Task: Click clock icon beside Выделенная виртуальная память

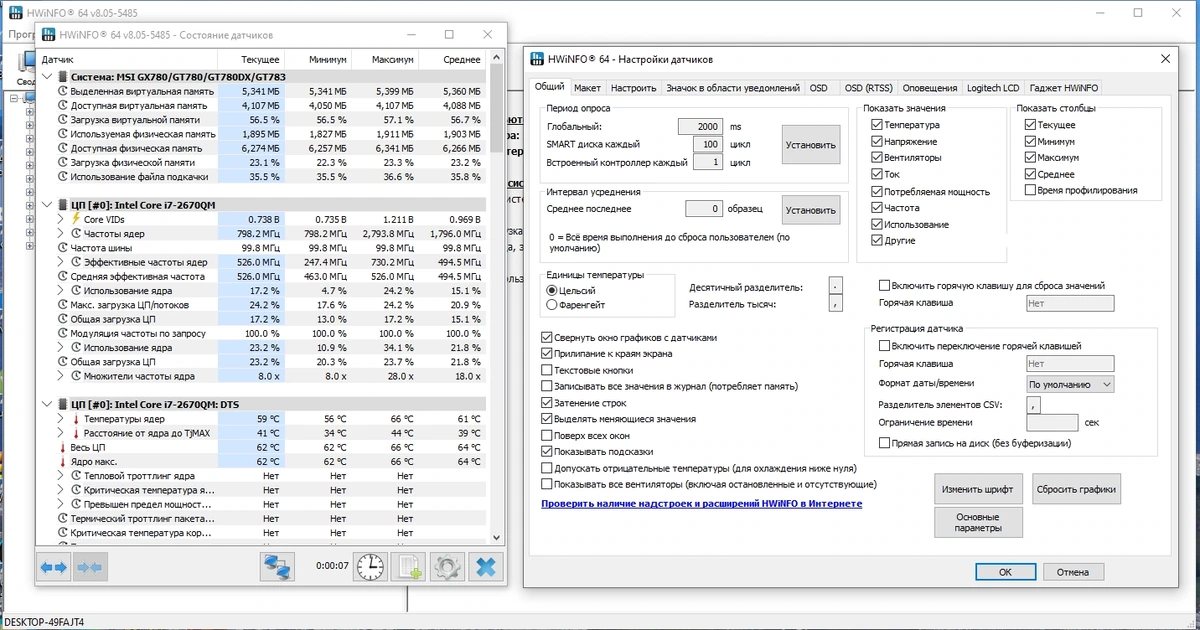Action: click(63, 91)
